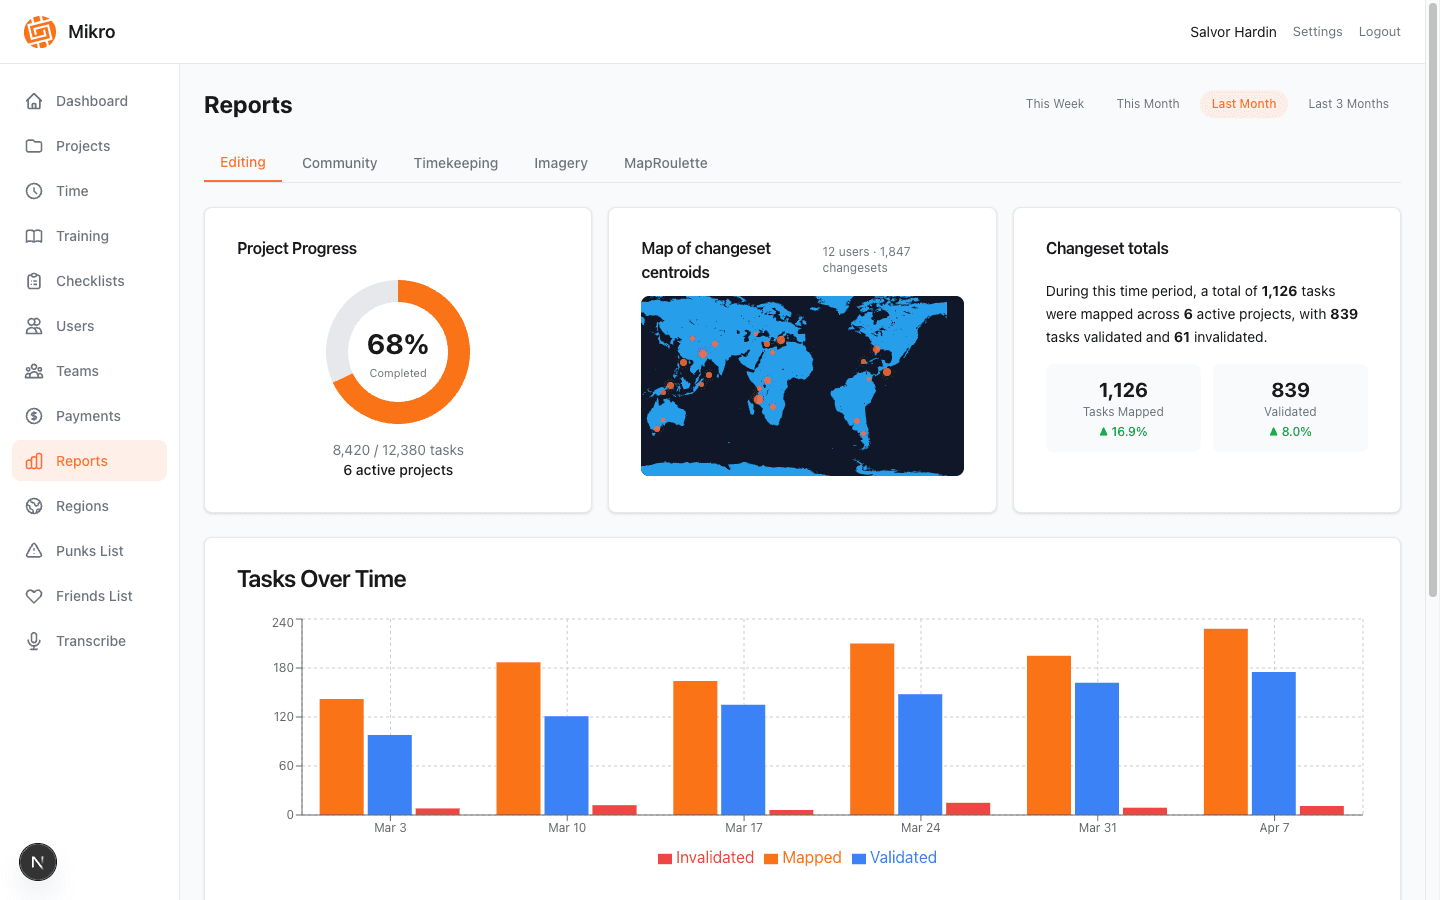Click the Logout link
The image size is (1440, 900).
[x=1379, y=31]
